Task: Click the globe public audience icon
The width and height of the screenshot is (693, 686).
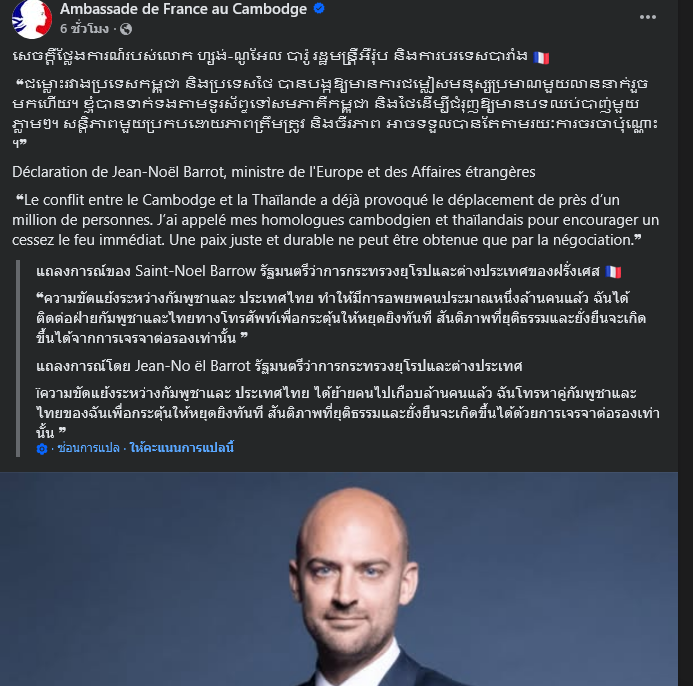Action: click(x=126, y=29)
